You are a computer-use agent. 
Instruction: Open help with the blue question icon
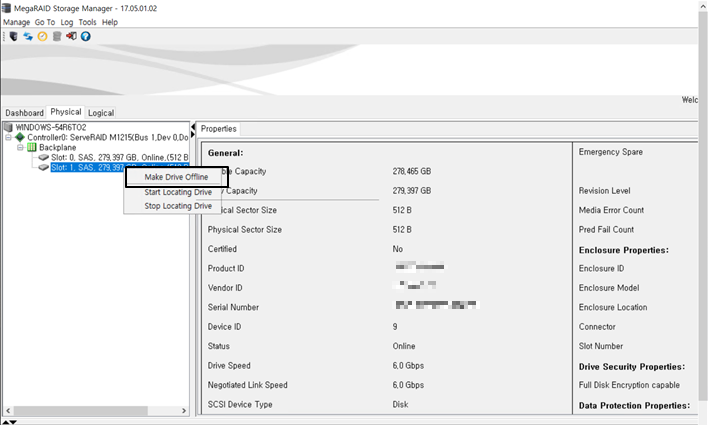click(86, 36)
